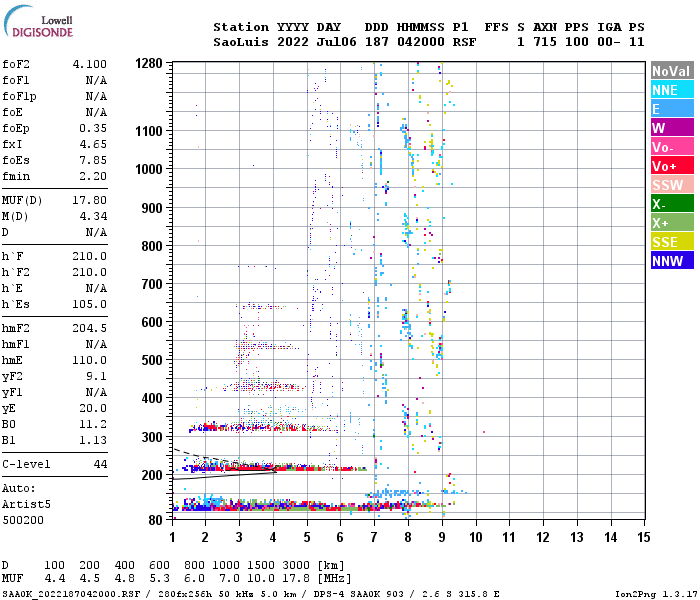Click the SaoLuis station name
This screenshot has height=600, width=700.
(x=241, y=42)
